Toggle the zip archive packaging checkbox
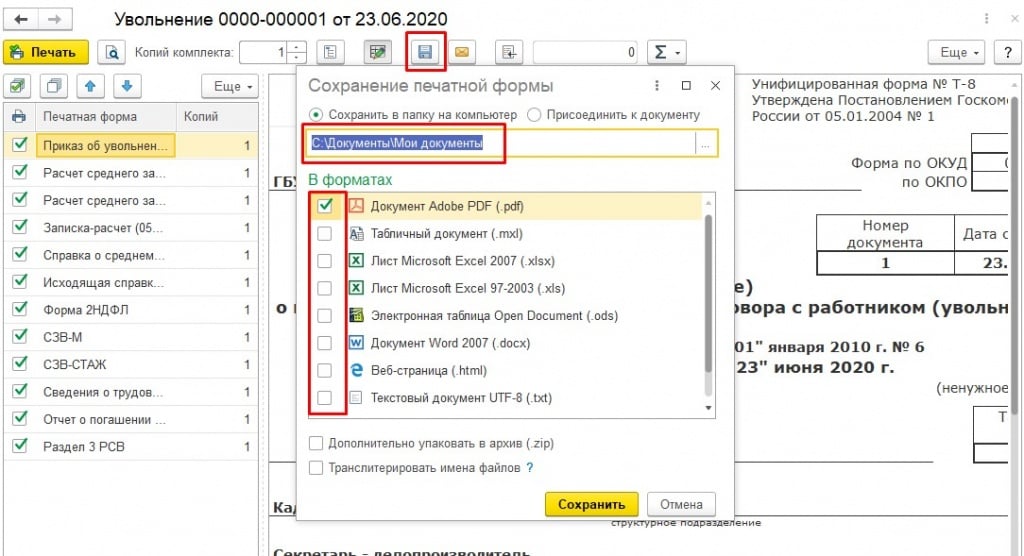 point(317,443)
